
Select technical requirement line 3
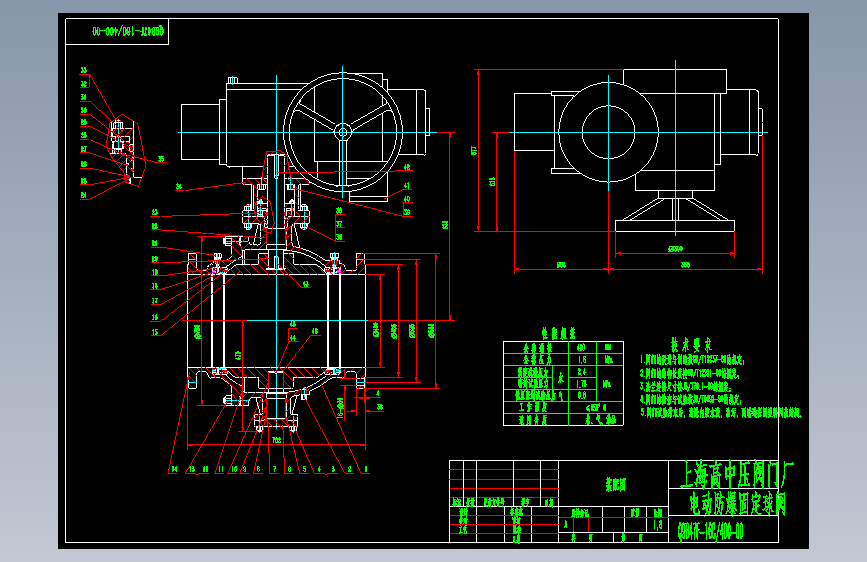686,387
